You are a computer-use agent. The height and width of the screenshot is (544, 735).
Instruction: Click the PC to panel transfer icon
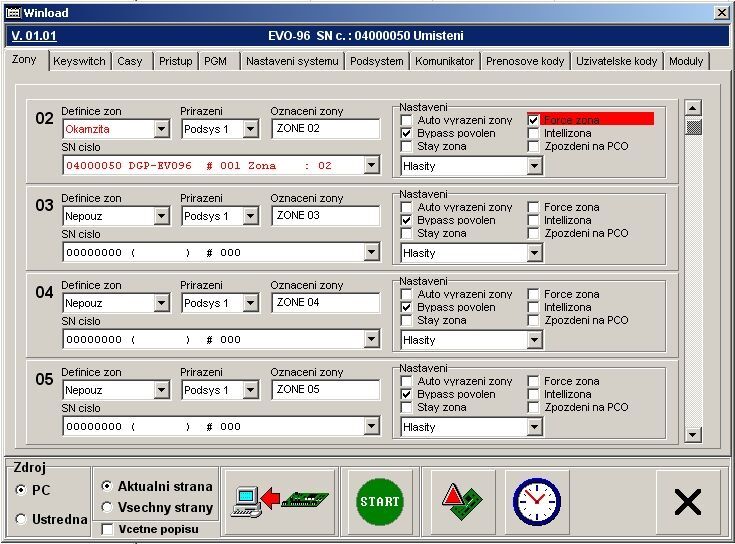(x=279, y=501)
